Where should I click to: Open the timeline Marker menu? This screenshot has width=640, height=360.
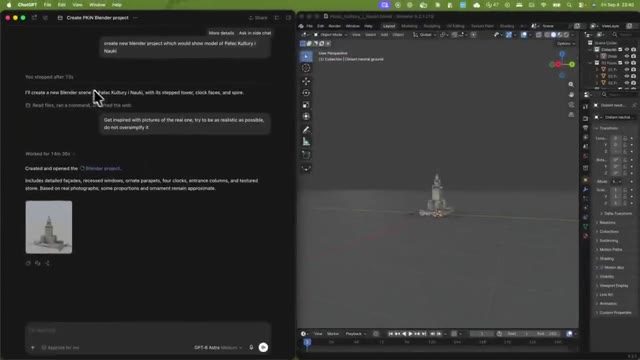click(333, 334)
